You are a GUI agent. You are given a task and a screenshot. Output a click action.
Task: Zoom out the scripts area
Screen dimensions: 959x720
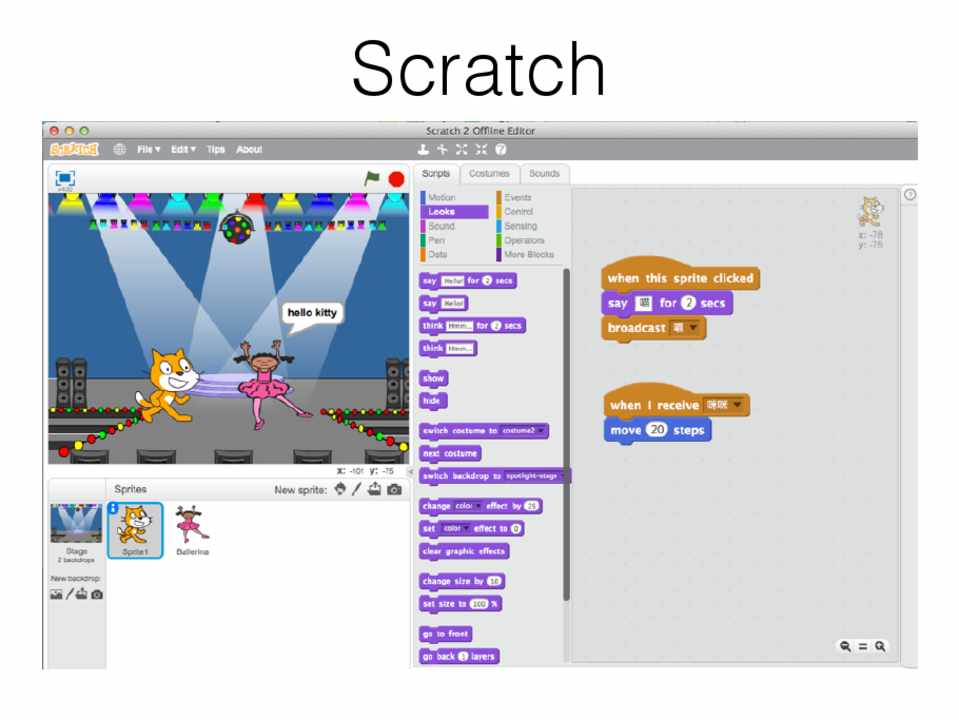tap(846, 647)
